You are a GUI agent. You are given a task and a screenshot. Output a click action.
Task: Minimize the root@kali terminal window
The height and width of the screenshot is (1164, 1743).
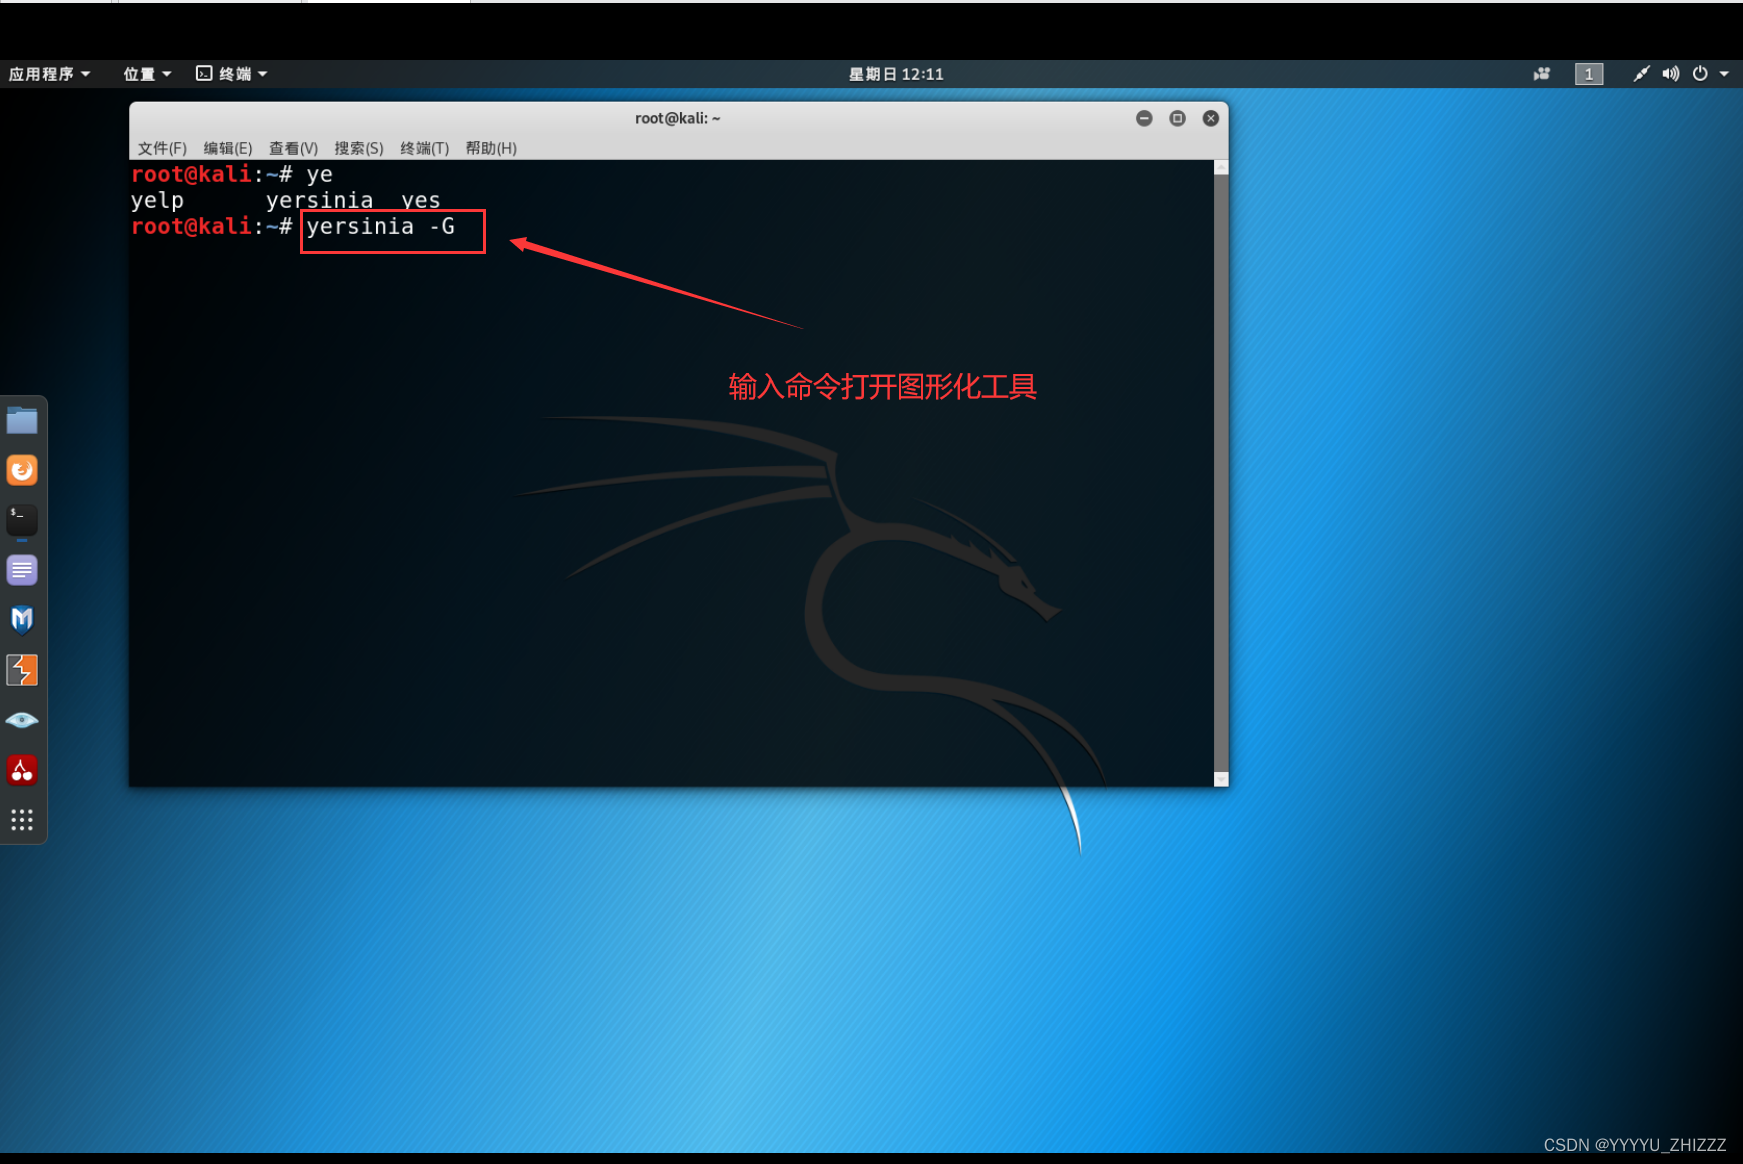pyautogui.click(x=1145, y=118)
